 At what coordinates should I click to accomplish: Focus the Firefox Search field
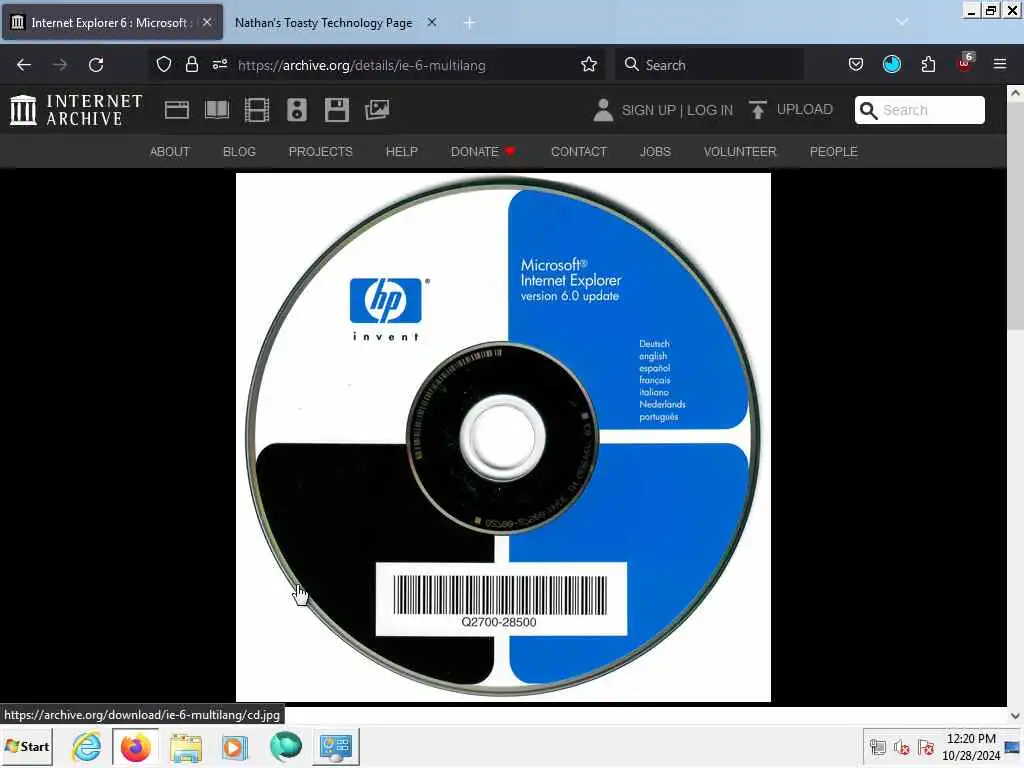pos(709,65)
